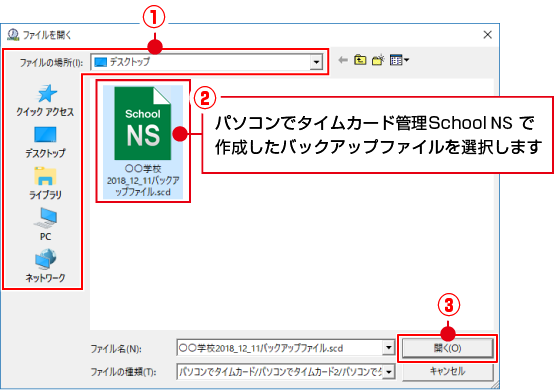557x391 pixels.
Task: Click into the file name field
Action: [x=280, y=348]
